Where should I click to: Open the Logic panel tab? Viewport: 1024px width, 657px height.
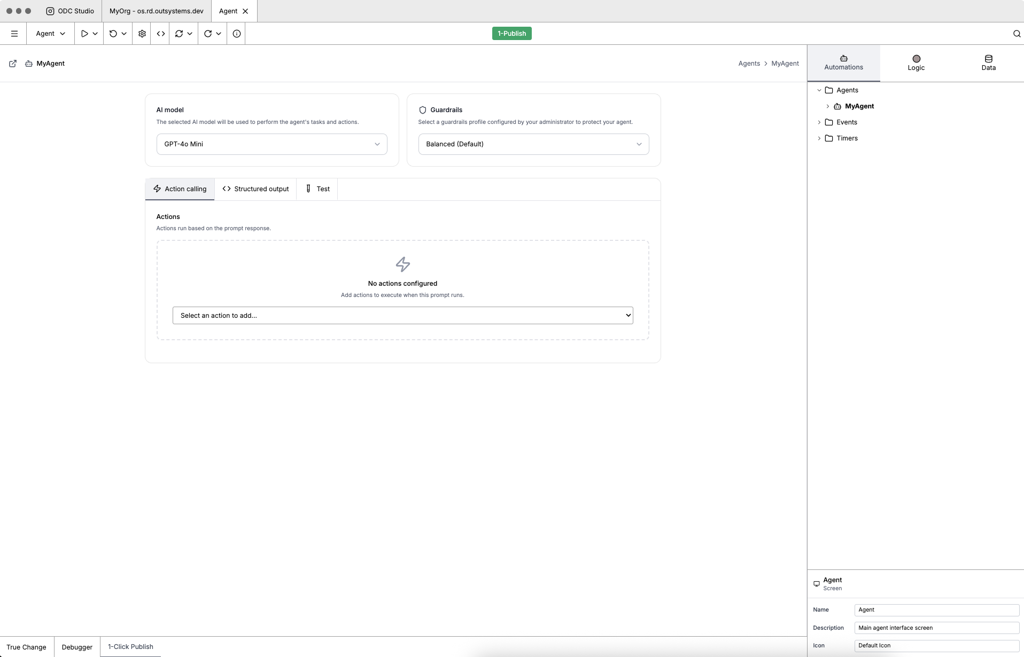[916, 63]
